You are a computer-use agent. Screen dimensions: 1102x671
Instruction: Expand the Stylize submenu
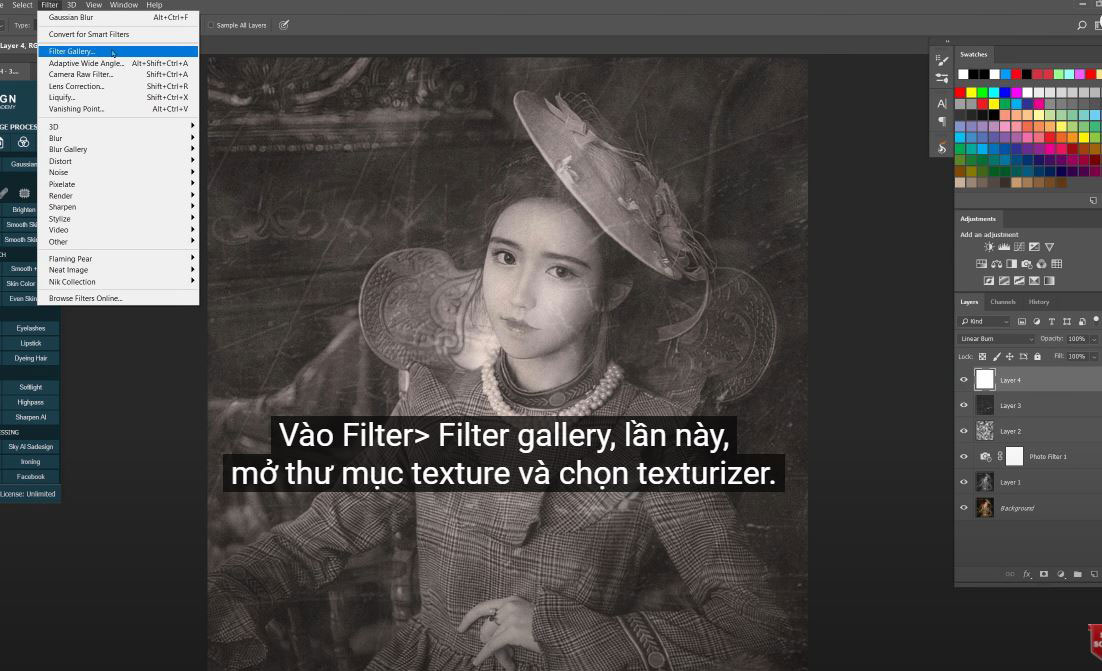(118, 219)
